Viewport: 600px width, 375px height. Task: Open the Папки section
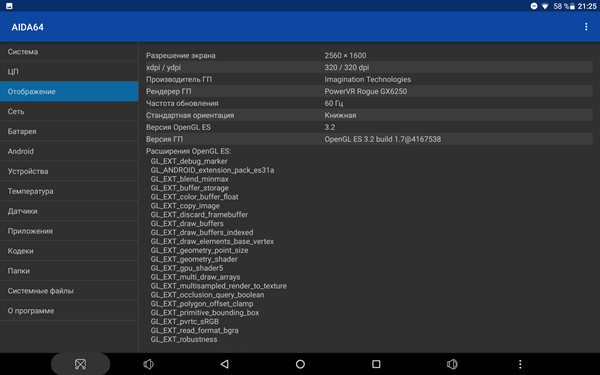pyautogui.click(x=69, y=271)
